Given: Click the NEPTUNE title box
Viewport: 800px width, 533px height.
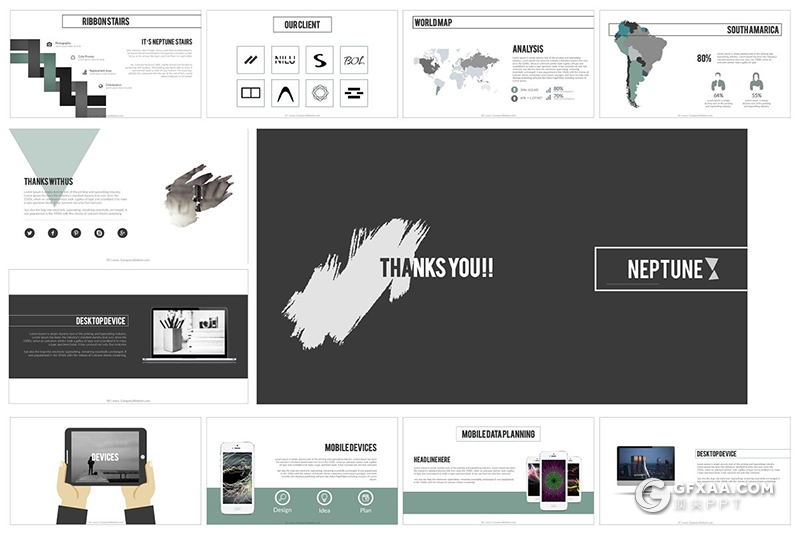Looking at the screenshot, I should pos(670,268).
